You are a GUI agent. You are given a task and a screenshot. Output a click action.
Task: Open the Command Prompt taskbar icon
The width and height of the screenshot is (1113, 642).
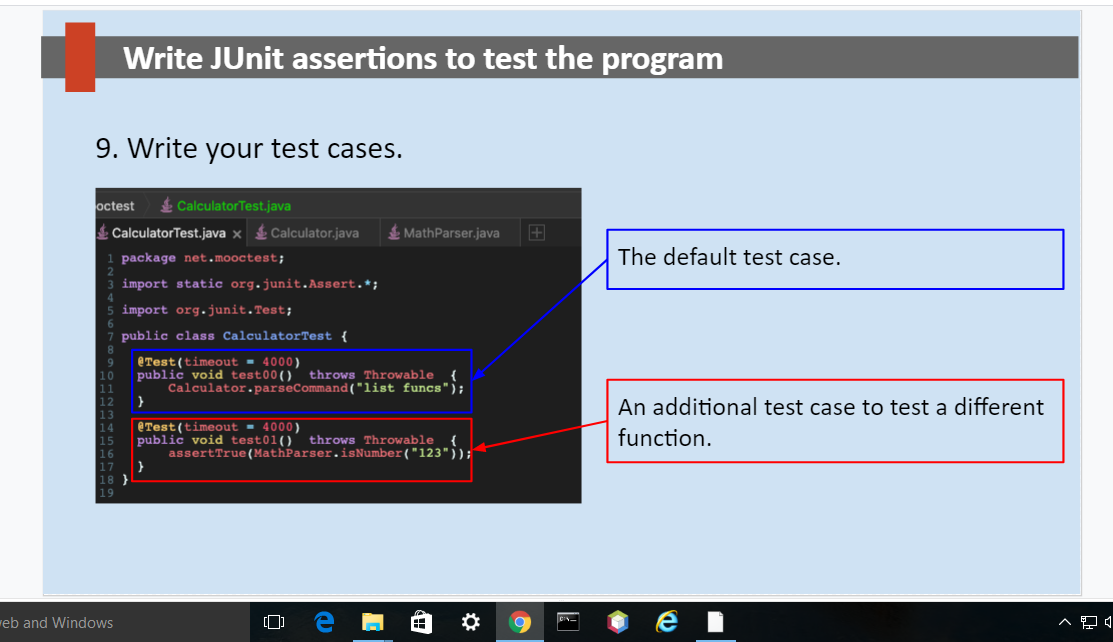(x=568, y=622)
